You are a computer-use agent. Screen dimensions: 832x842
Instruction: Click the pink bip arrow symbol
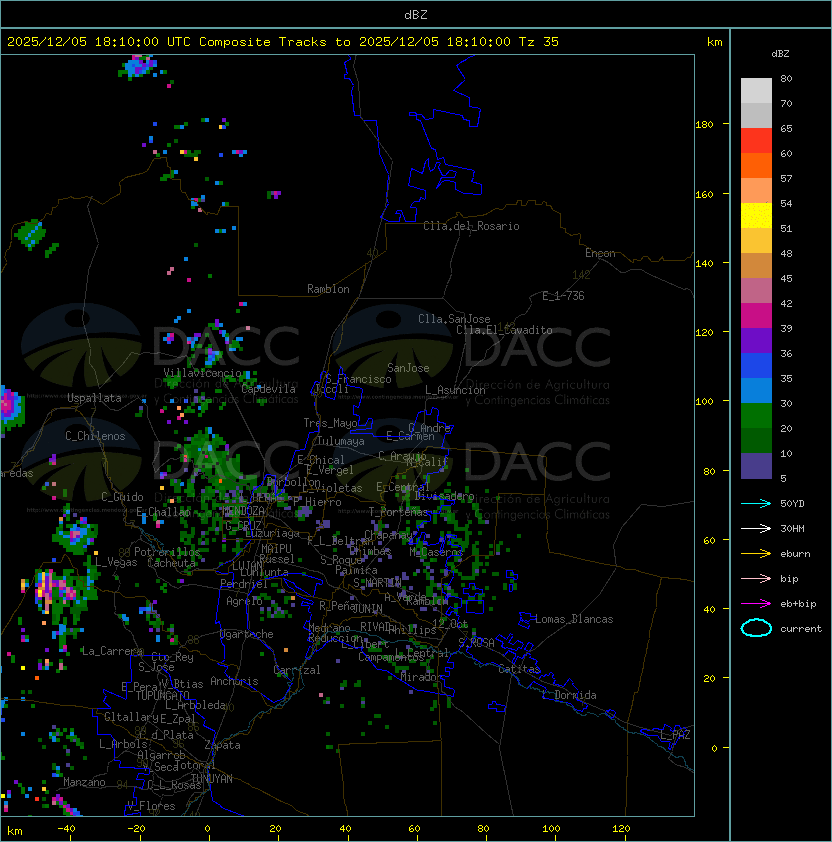pos(756,578)
